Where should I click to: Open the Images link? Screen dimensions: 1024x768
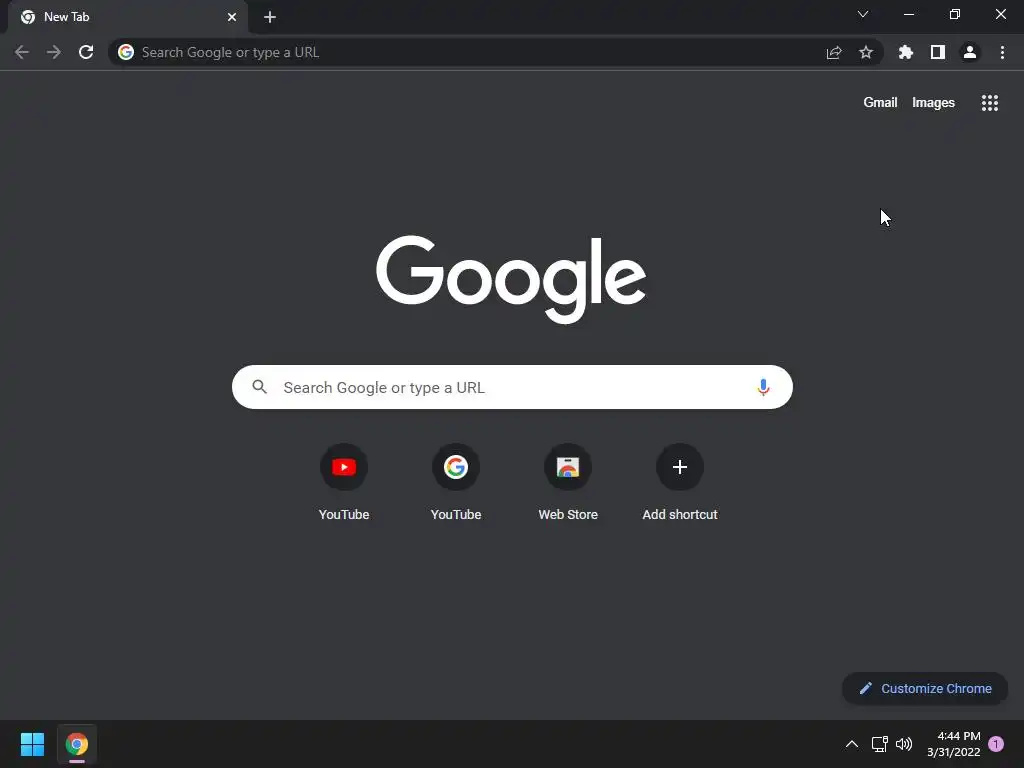(933, 103)
